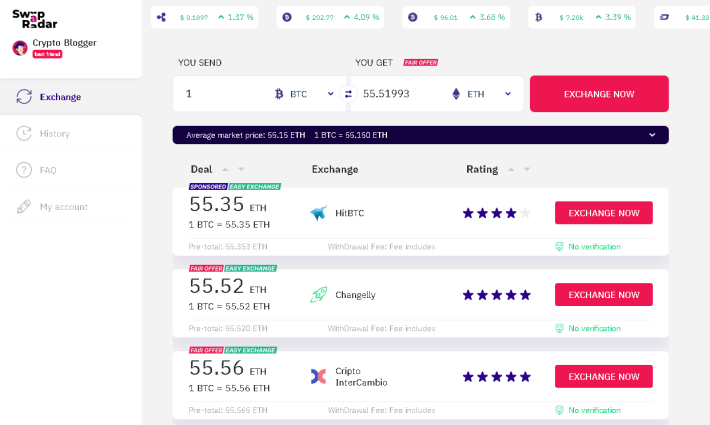The image size is (710, 425).
Task: Click the coin icon beside $202.77
Action: tap(287, 17)
